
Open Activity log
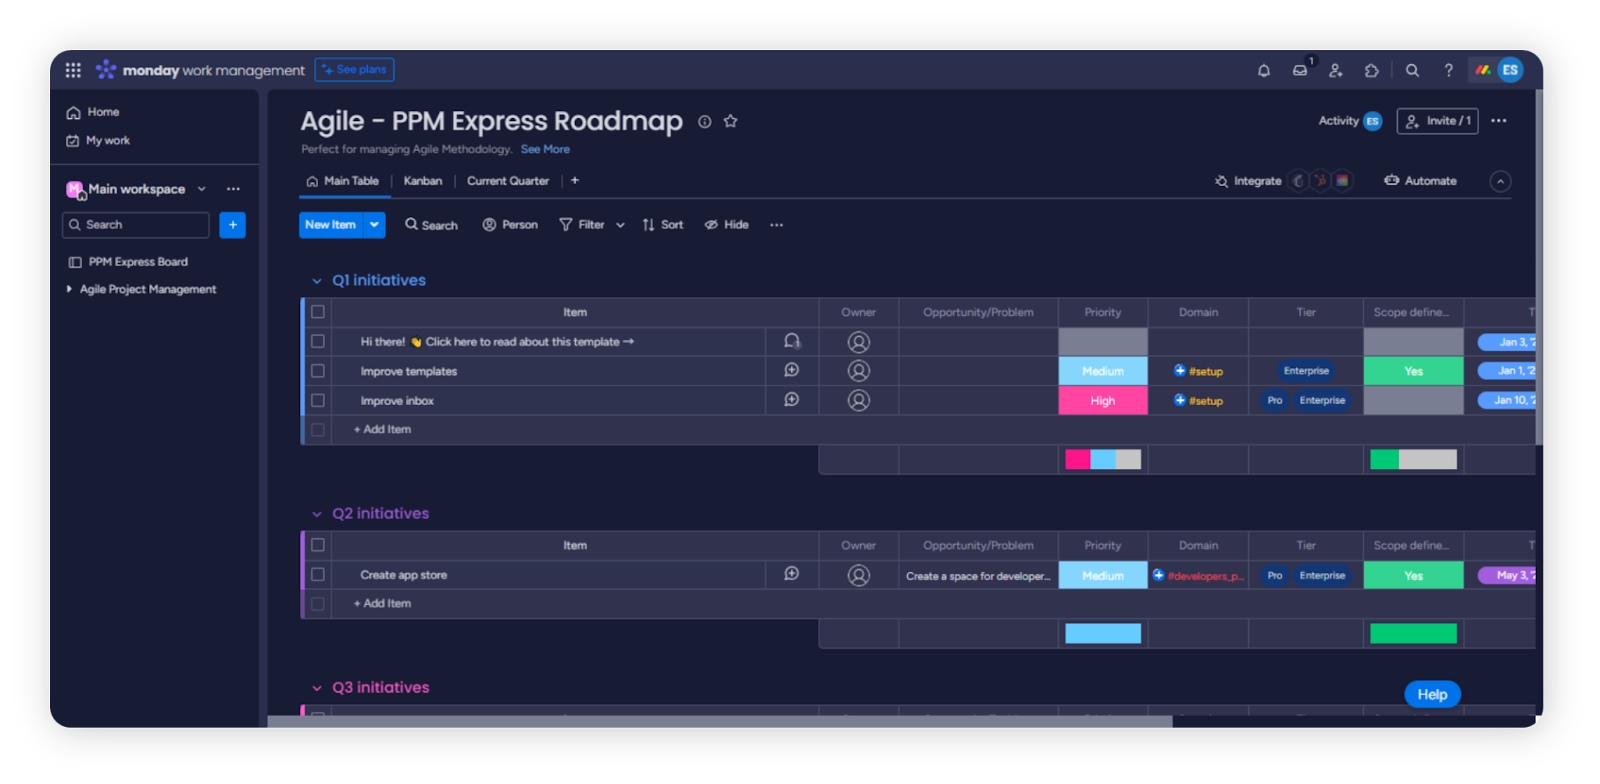(x=1350, y=121)
